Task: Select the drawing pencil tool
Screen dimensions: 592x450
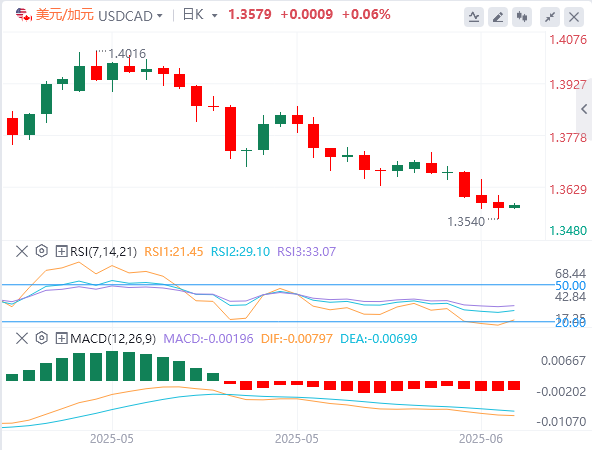Action: coord(498,17)
